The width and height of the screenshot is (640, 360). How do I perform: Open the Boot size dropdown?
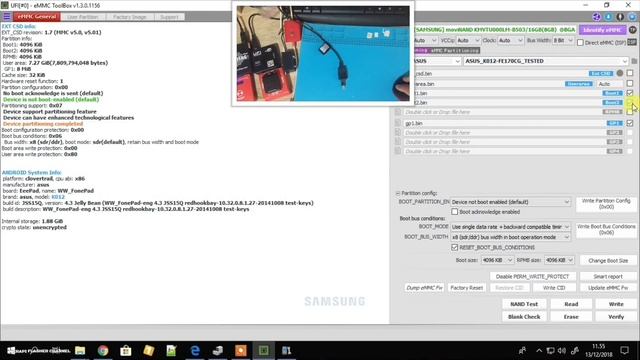point(497,260)
